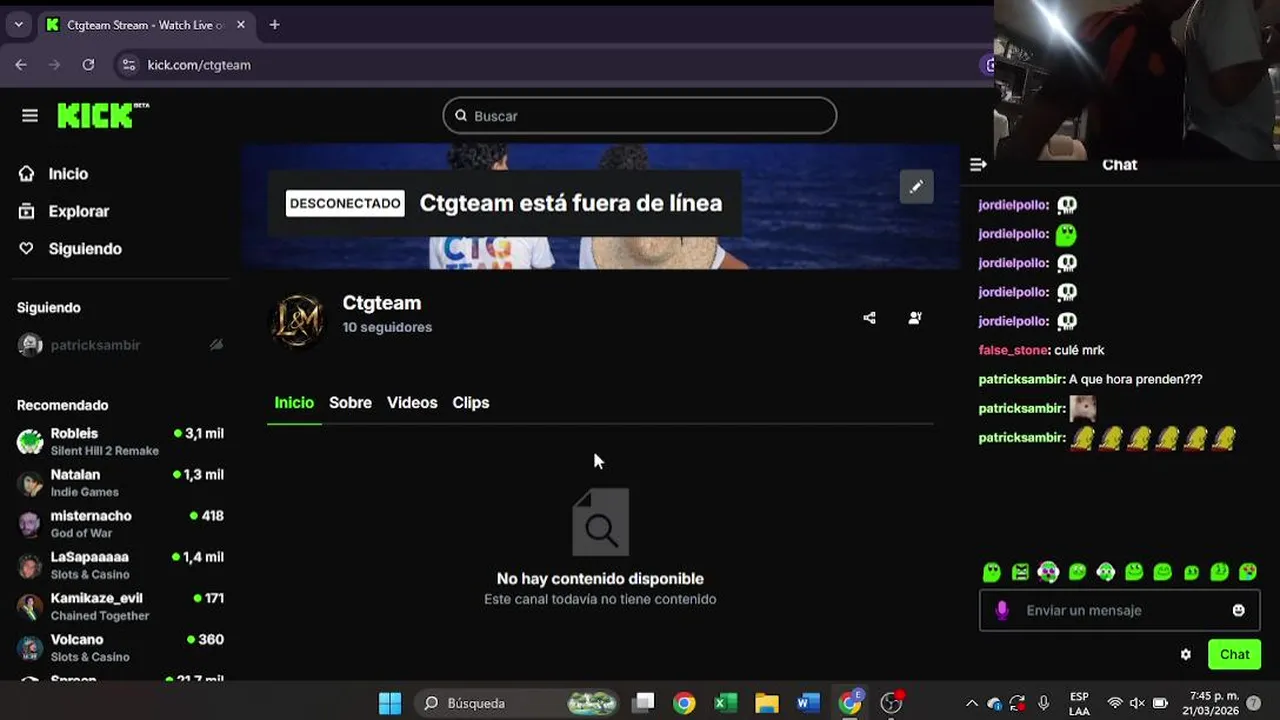Viewport: 1280px width, 720px height.
Task: Open Natalan recommended channel
Action: 120,483
